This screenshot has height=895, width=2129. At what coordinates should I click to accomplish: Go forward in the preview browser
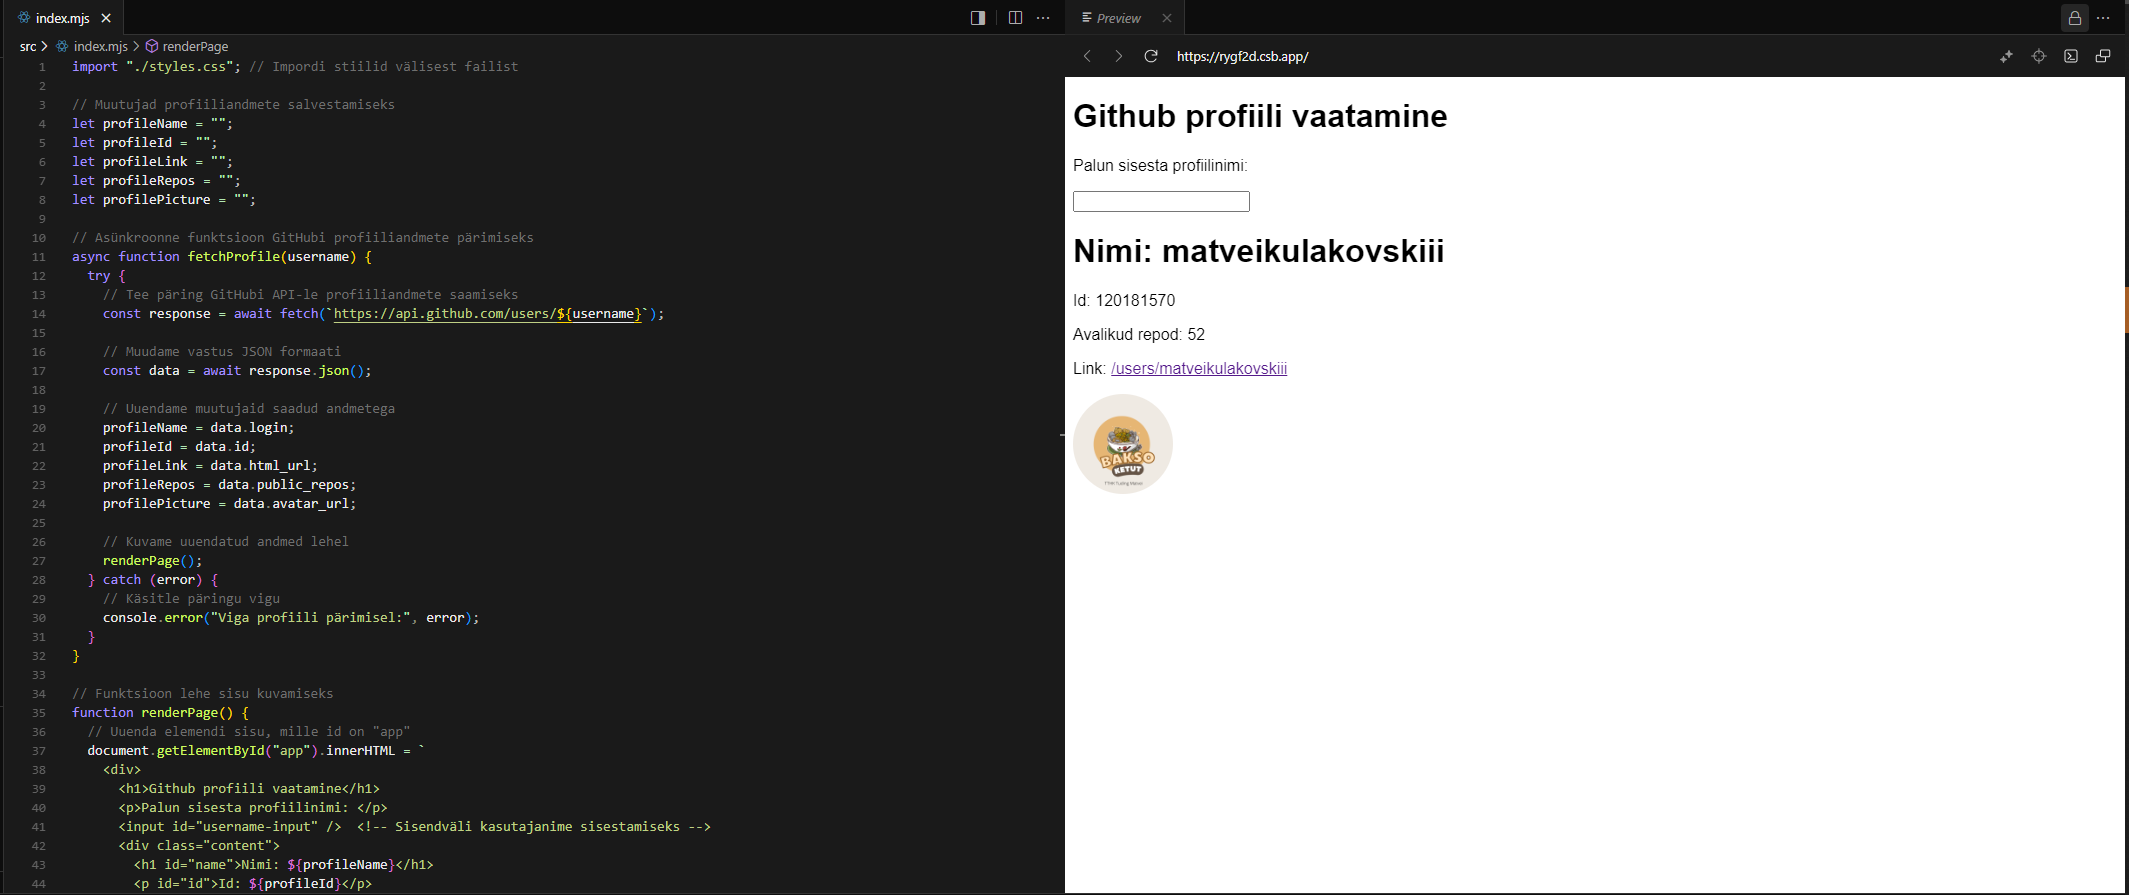click(x=1119, y=56)
